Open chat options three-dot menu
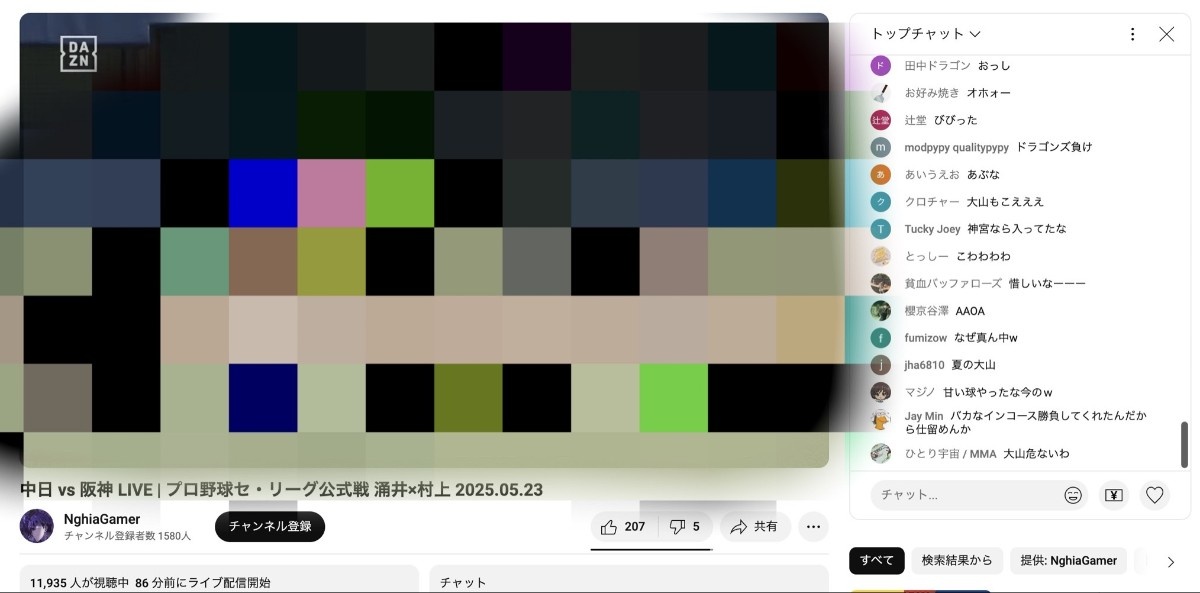Viewport: 1200px width, 593px height. coord(1132,34)
